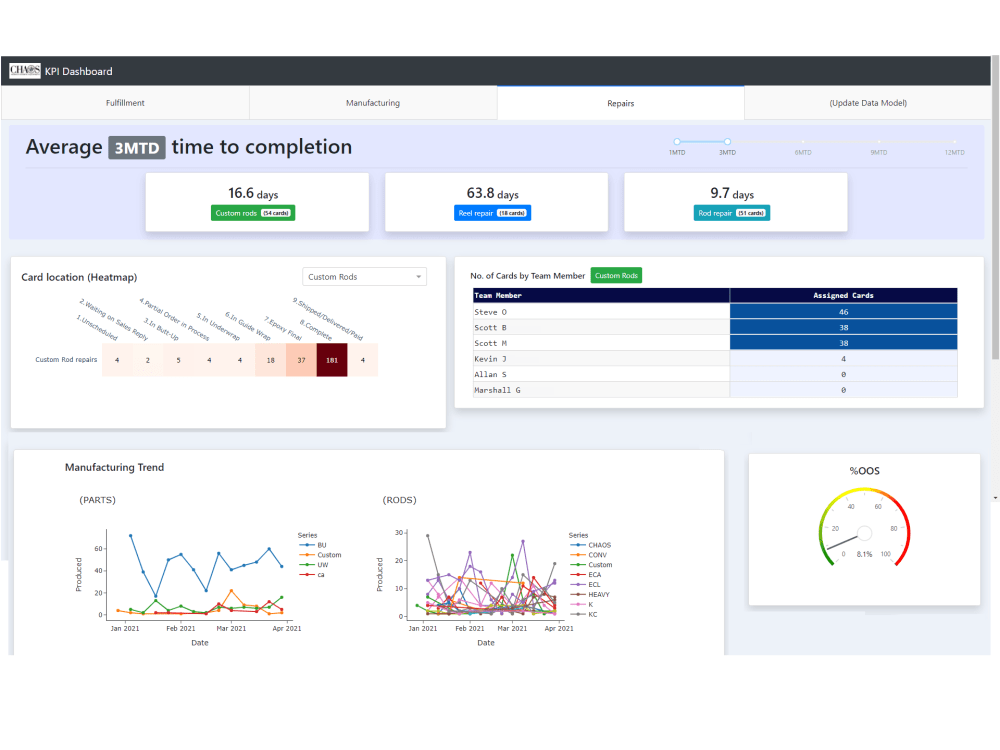This screenshot has height=750, width=1000.
Task: Switch to the Manufacturing tab
Action: click(372, 102)
